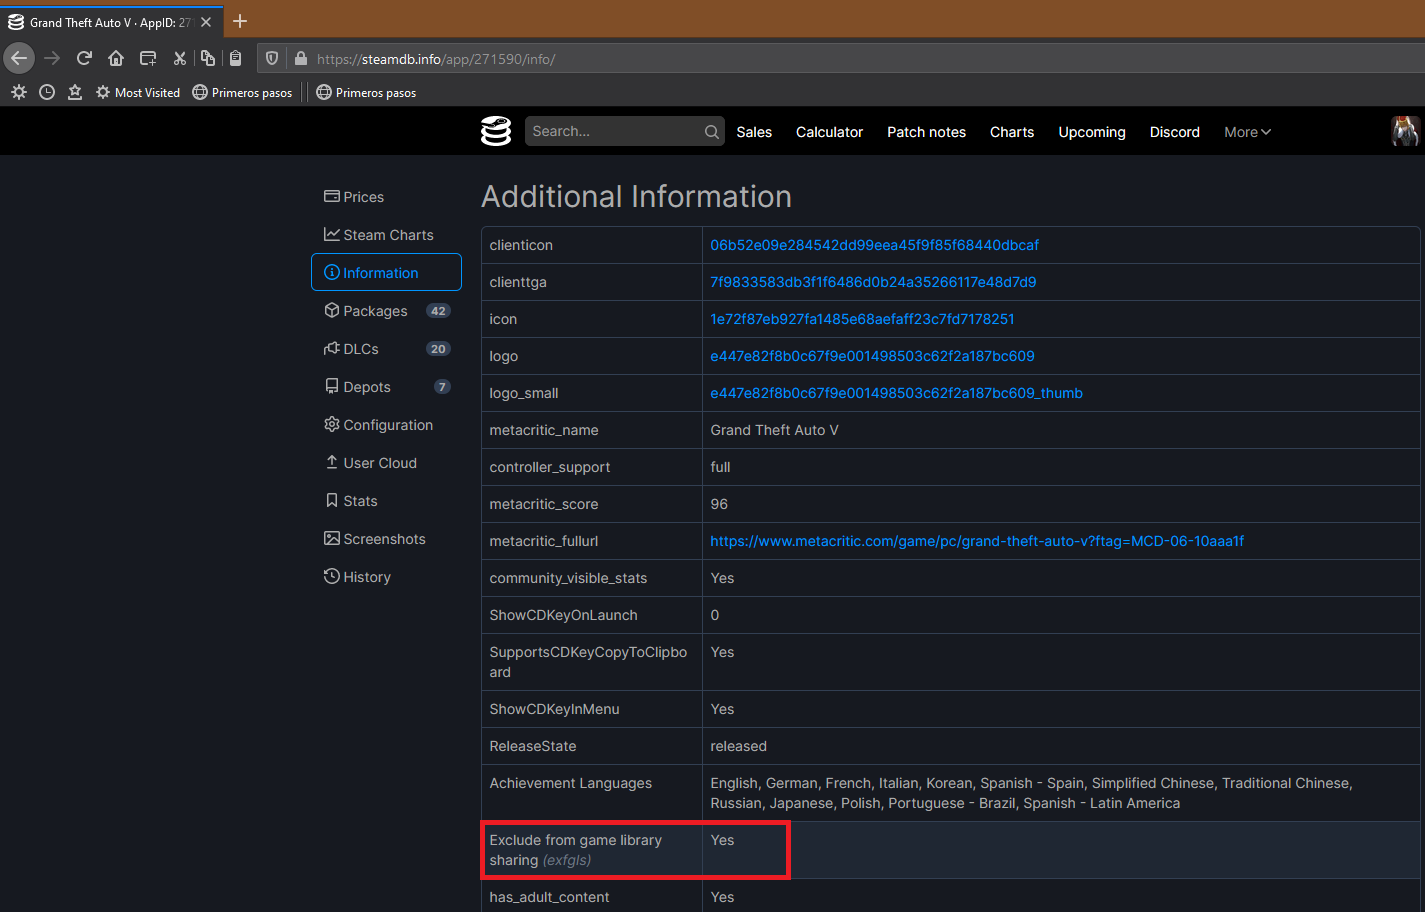Open the Stats sidebar section
Viewport: 1425px width, 912px height.
[386, 501]
